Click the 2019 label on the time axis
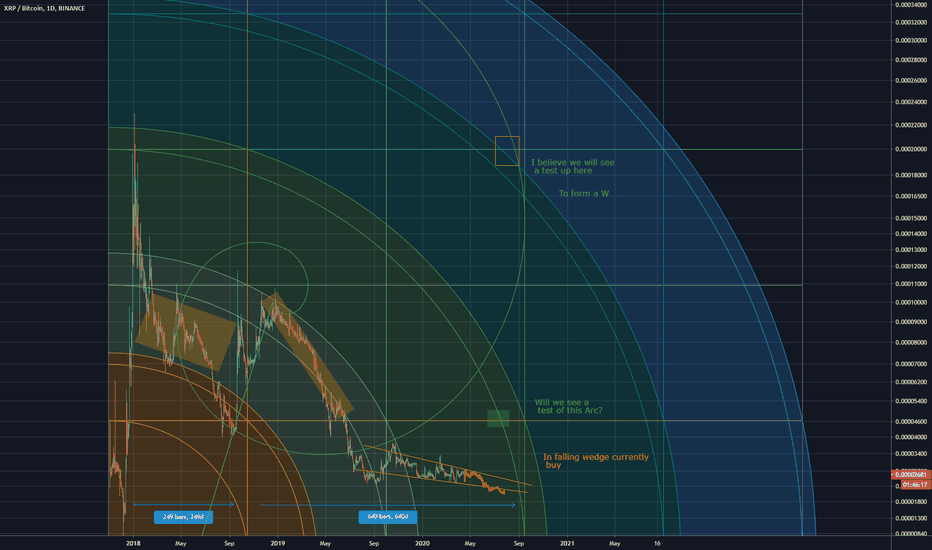 pyautogui.click(x=278, y=543)
